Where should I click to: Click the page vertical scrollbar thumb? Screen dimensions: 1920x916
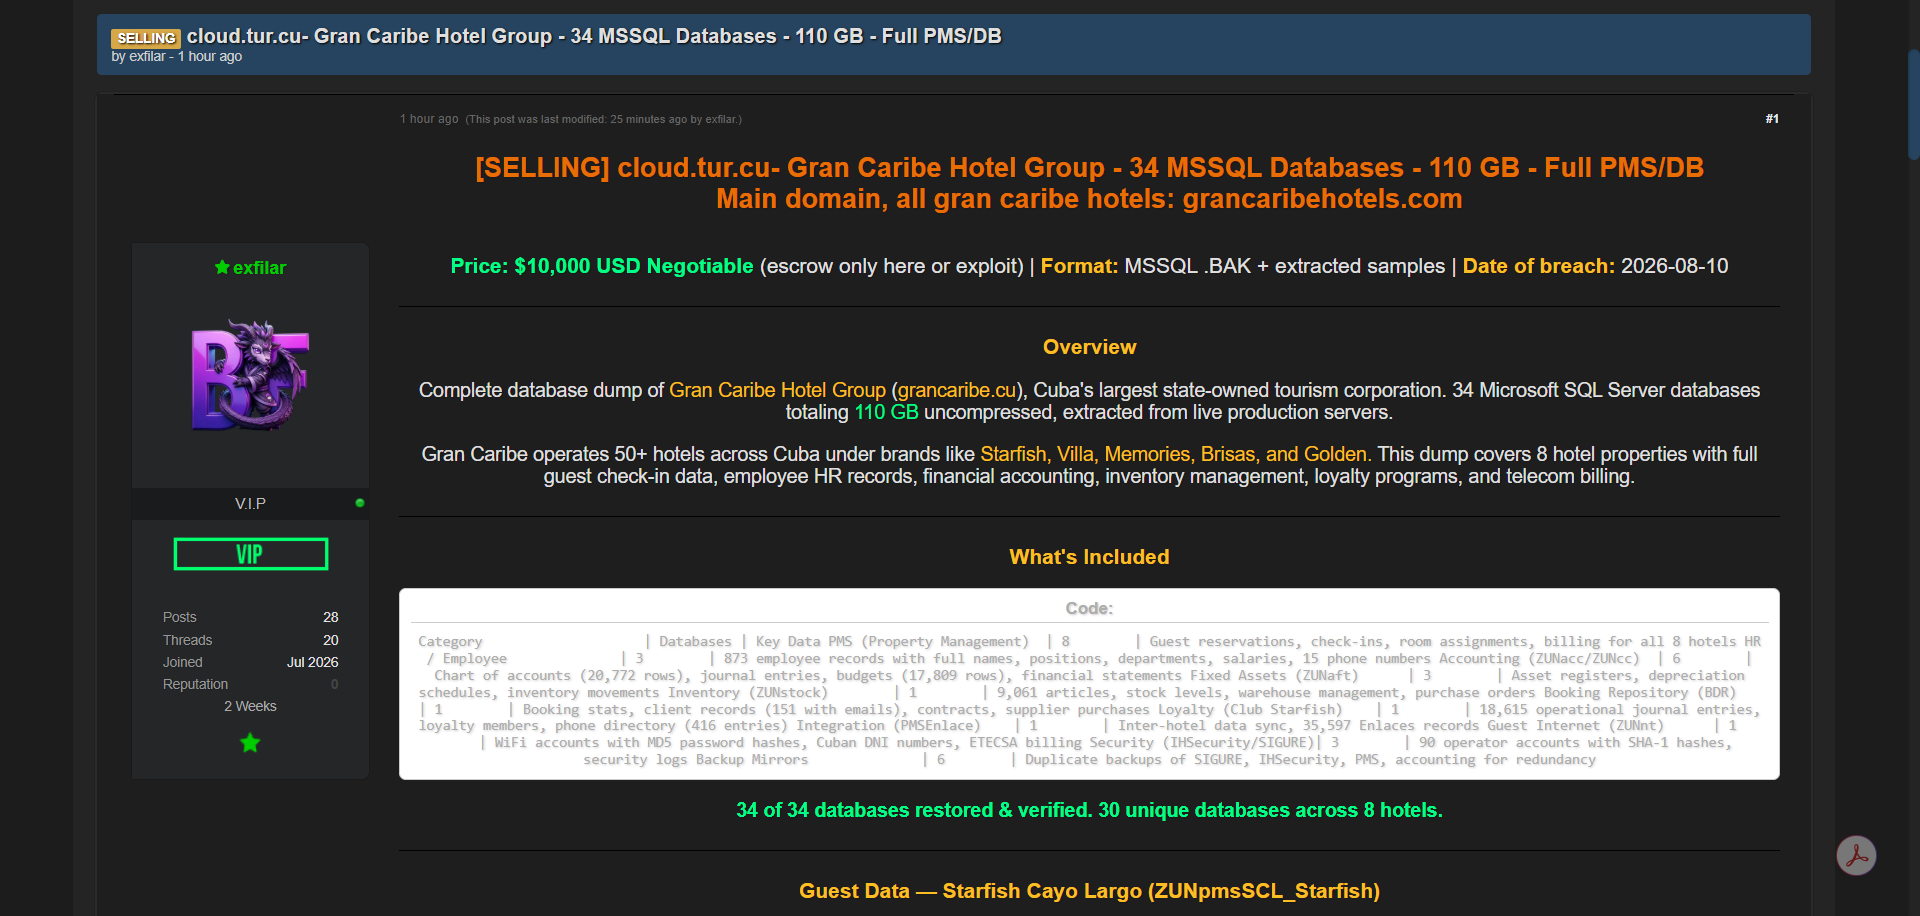coord(1914,105)
